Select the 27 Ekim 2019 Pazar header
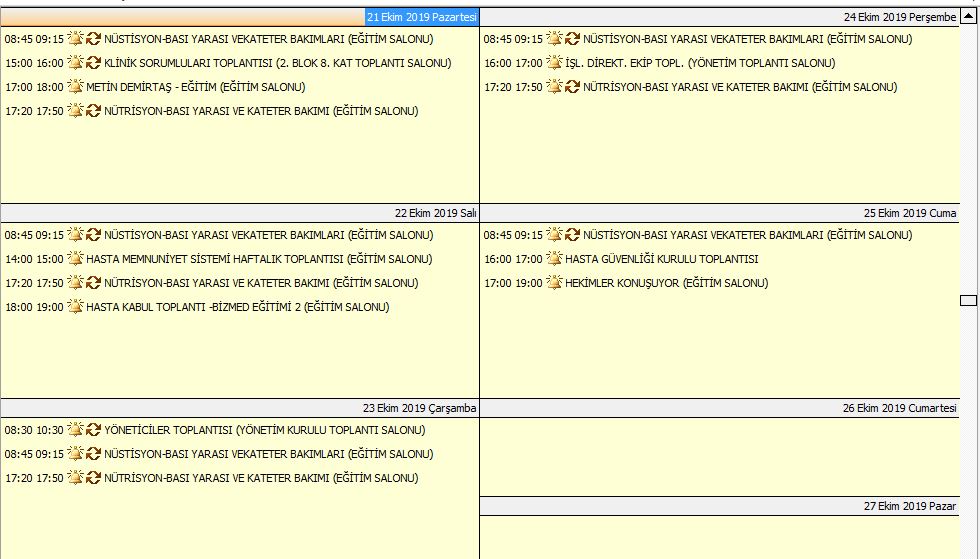Screen dimensions: 980x559 [x=909, y=506]
